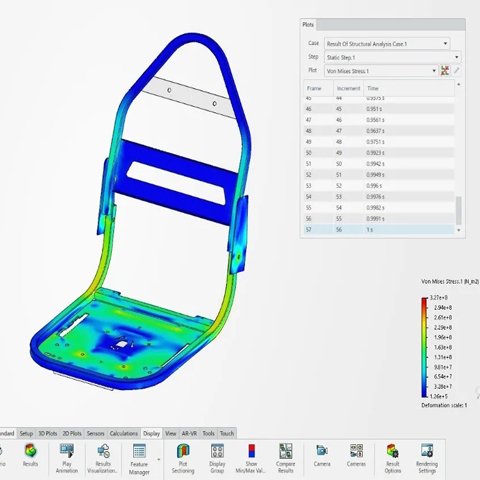Image resolution: width=480 pixels, height=480 pixels.
Task: Expand the Static Step.1 dropdown
Action: point(457,57)
